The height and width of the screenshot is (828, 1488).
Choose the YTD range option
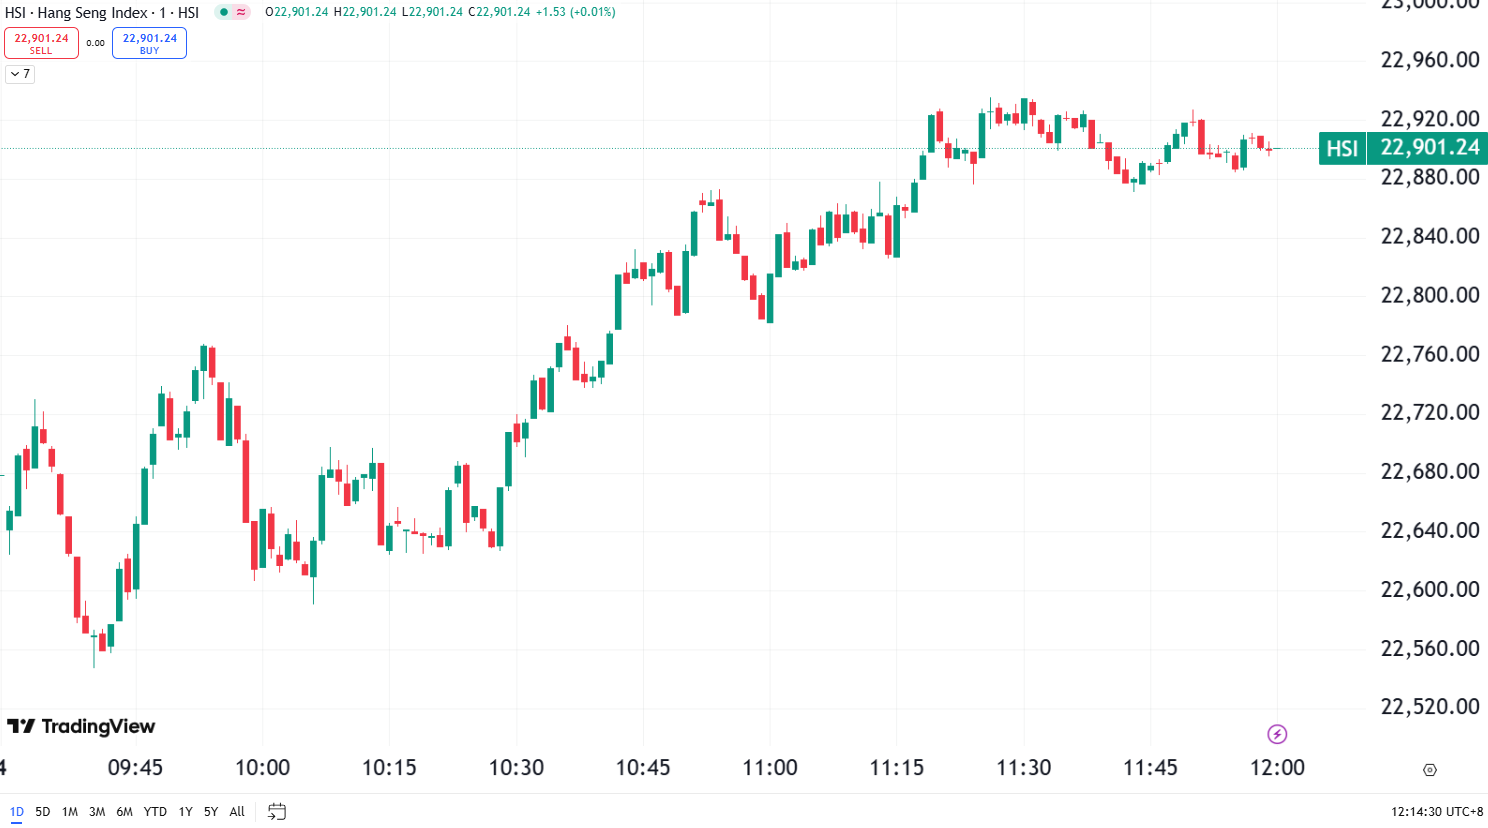click(155, 811)
